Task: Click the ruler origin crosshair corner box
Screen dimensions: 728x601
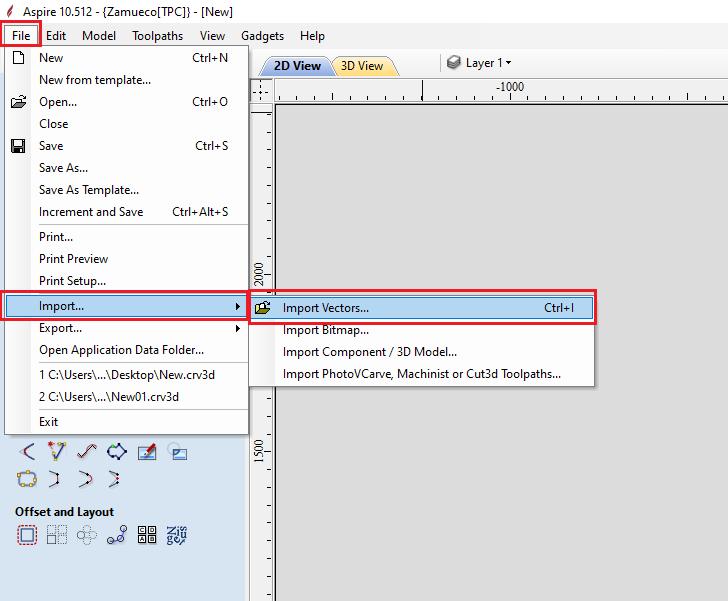Action: [260, 90]
